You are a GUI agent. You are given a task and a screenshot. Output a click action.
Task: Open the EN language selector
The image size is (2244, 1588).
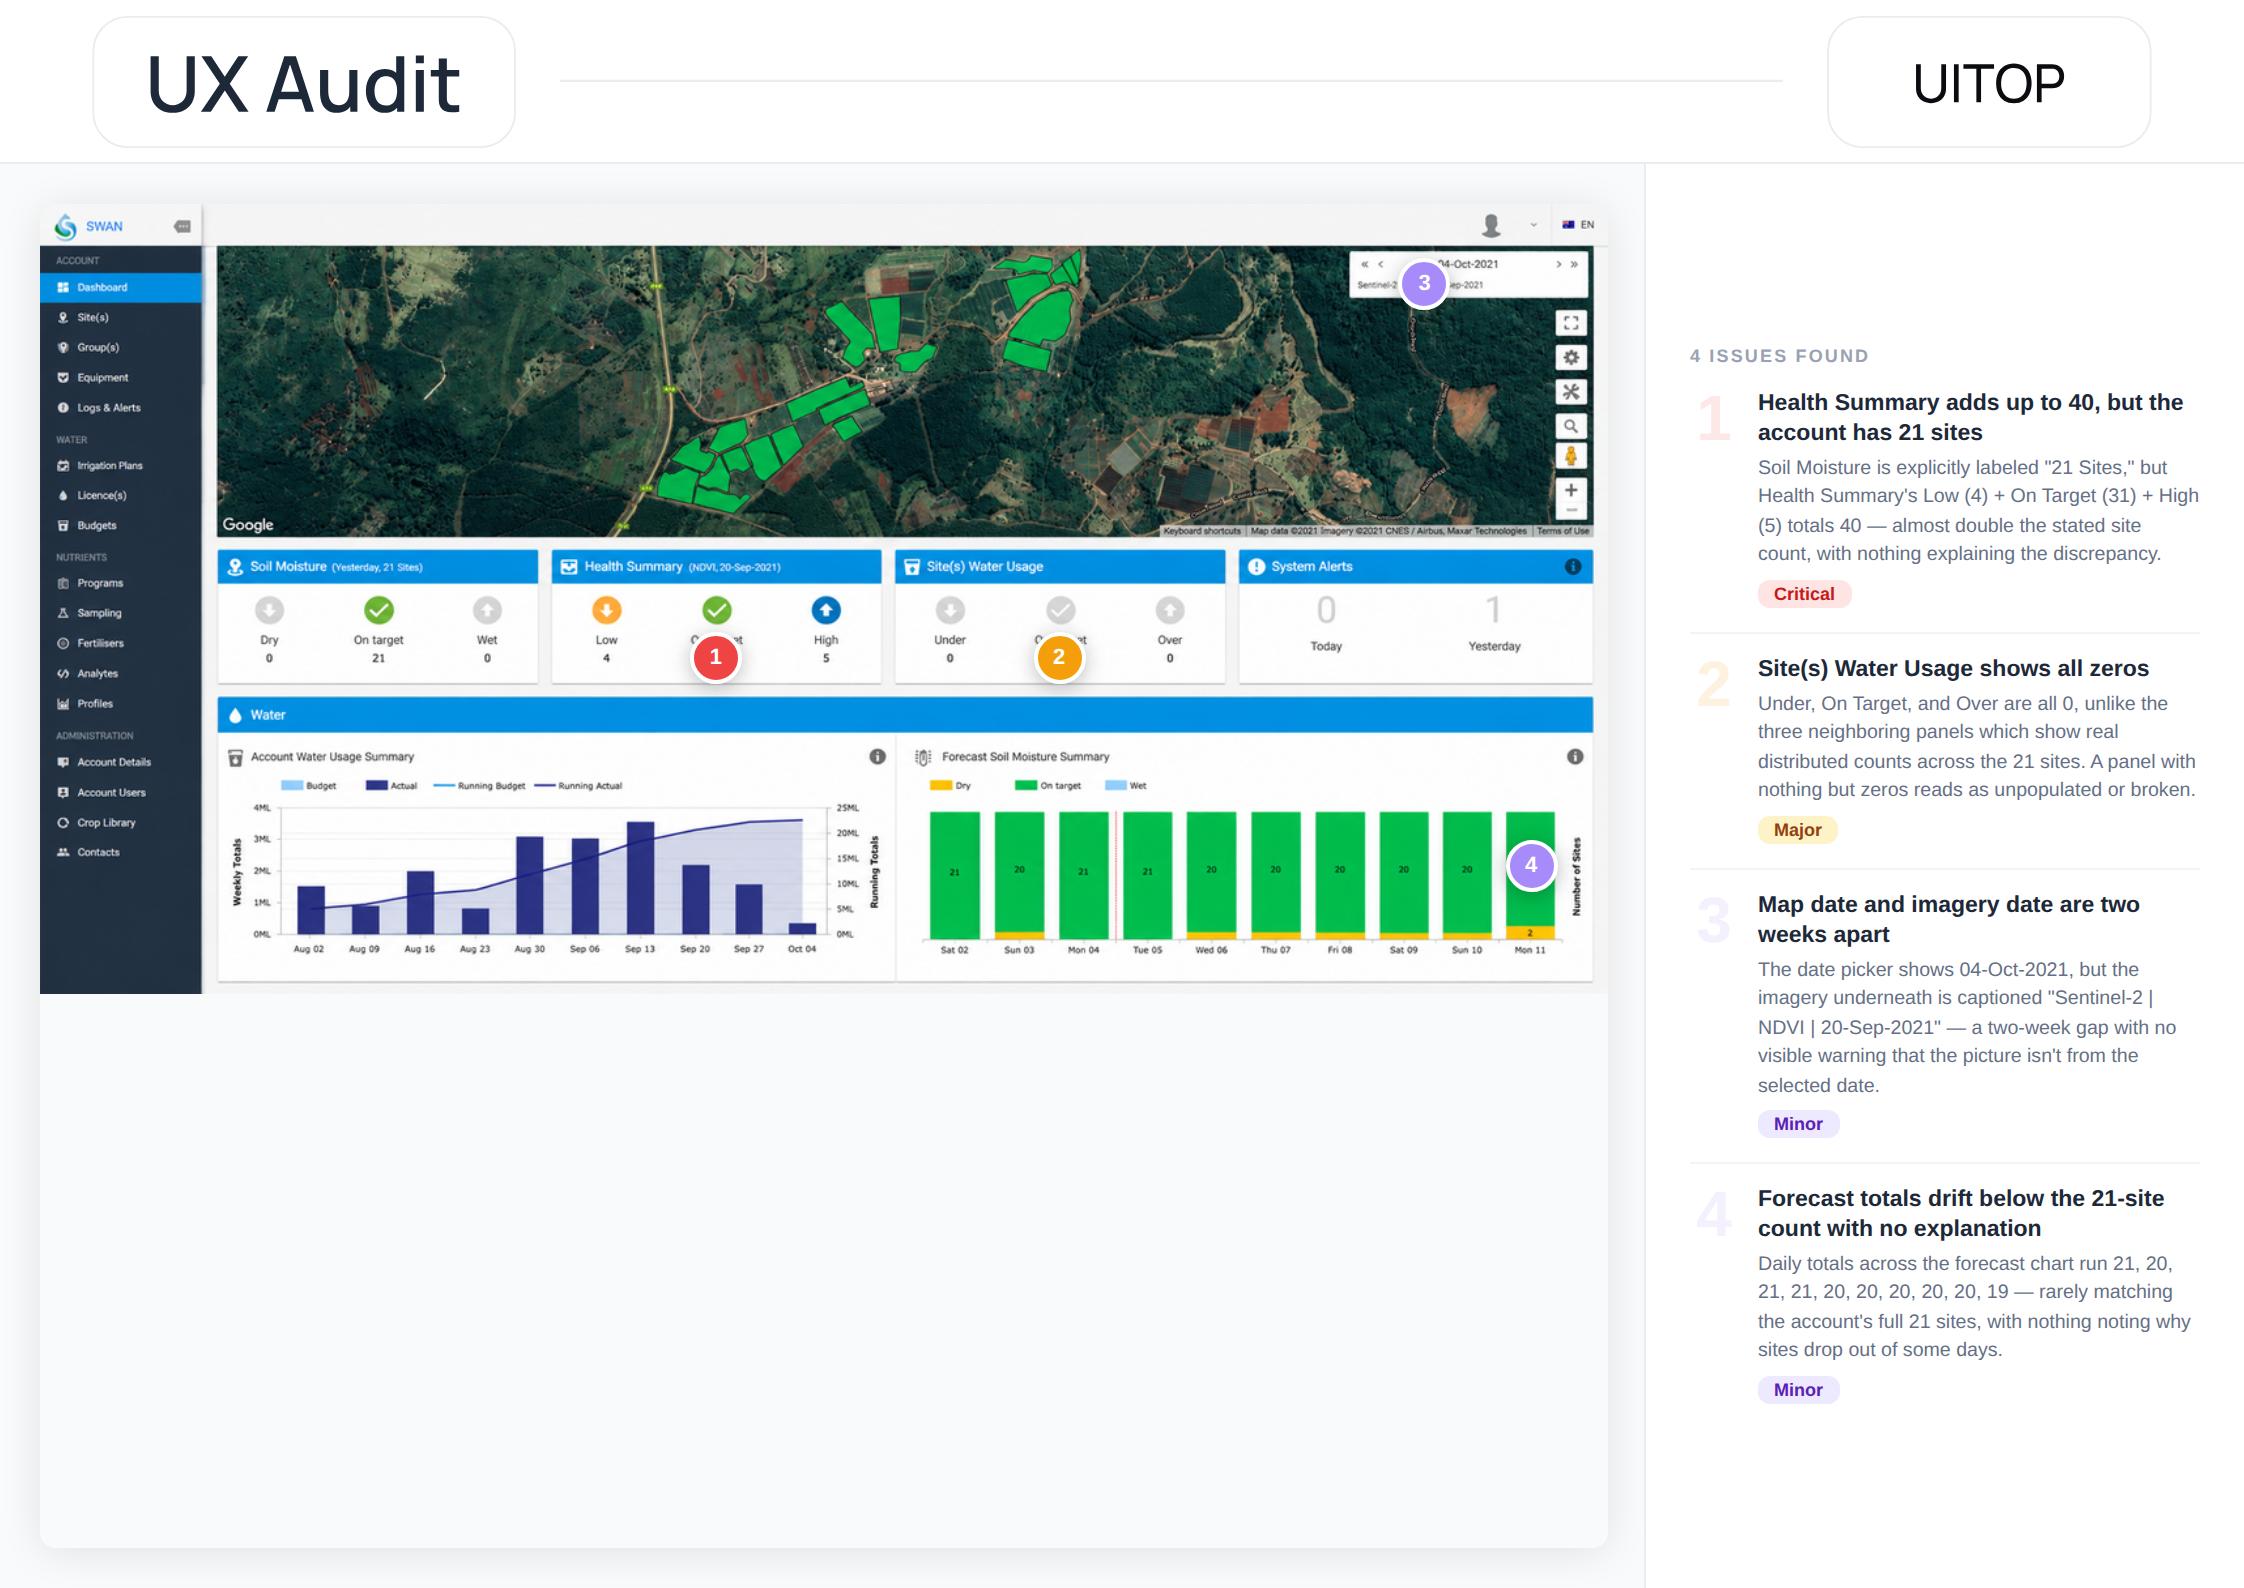tap(1579, 225)
